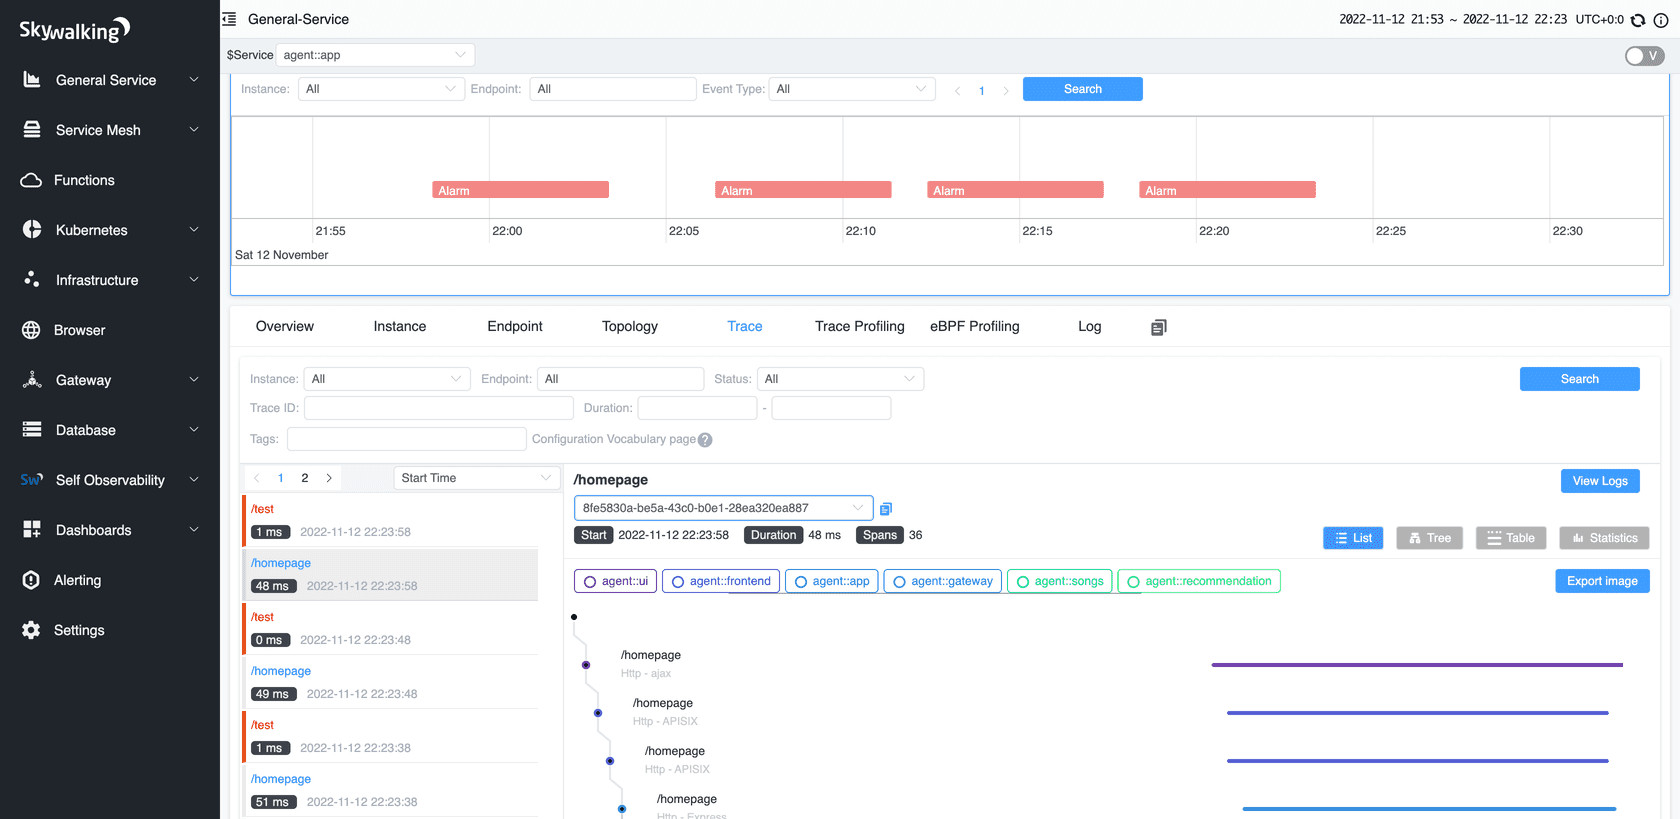This screenshot has height=819, width=1680.
Task: Open trace Status dropdown
Action: tap(840, 379)
